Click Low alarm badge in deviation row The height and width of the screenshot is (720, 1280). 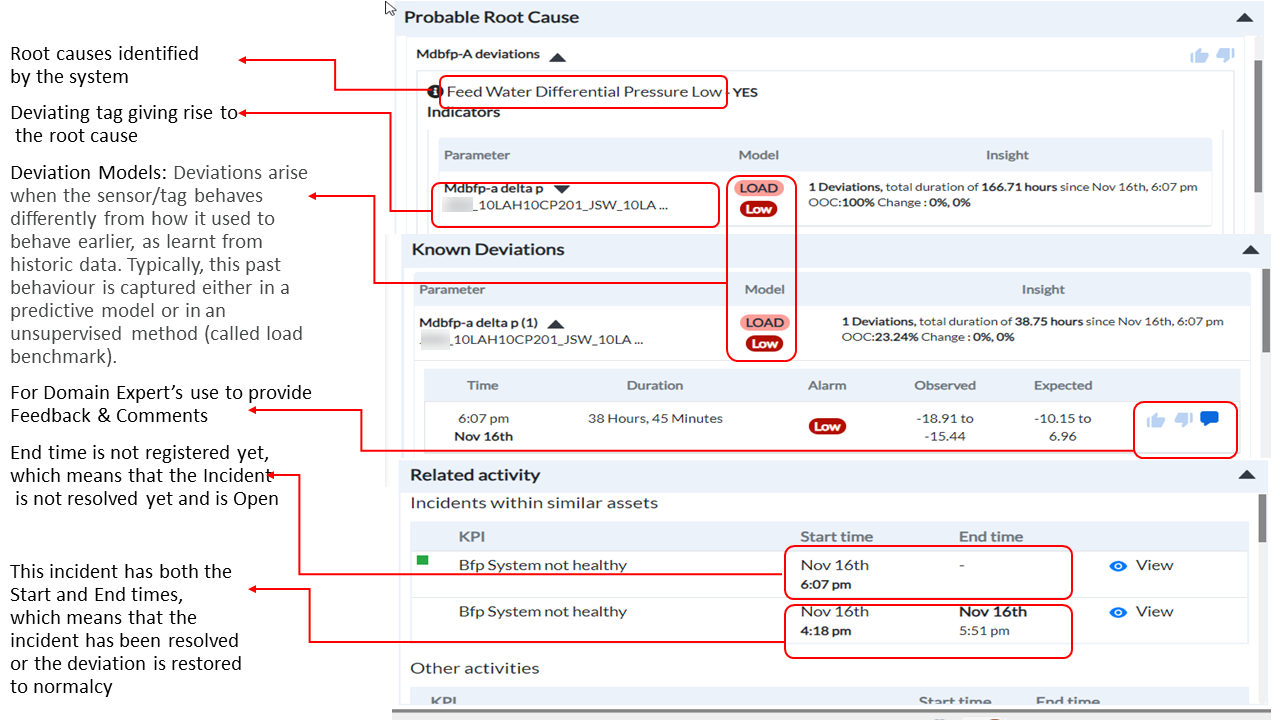click(x=827, y=426)
